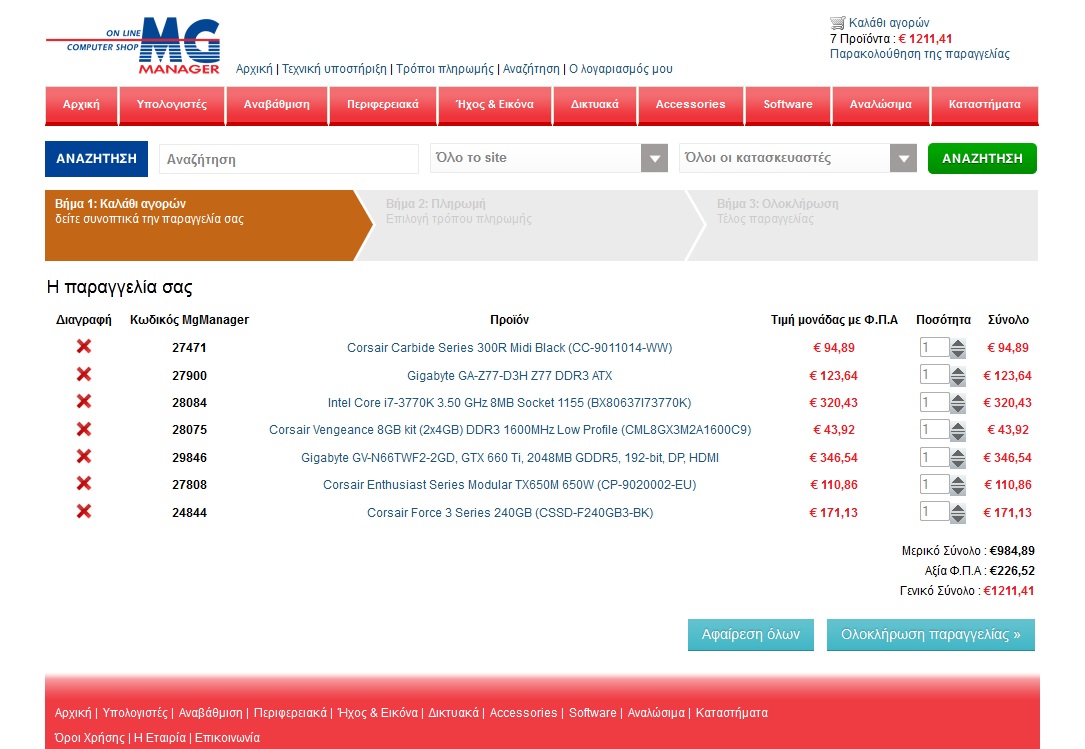
Task: Open footer Software link
Action: [x=592, y=713]
